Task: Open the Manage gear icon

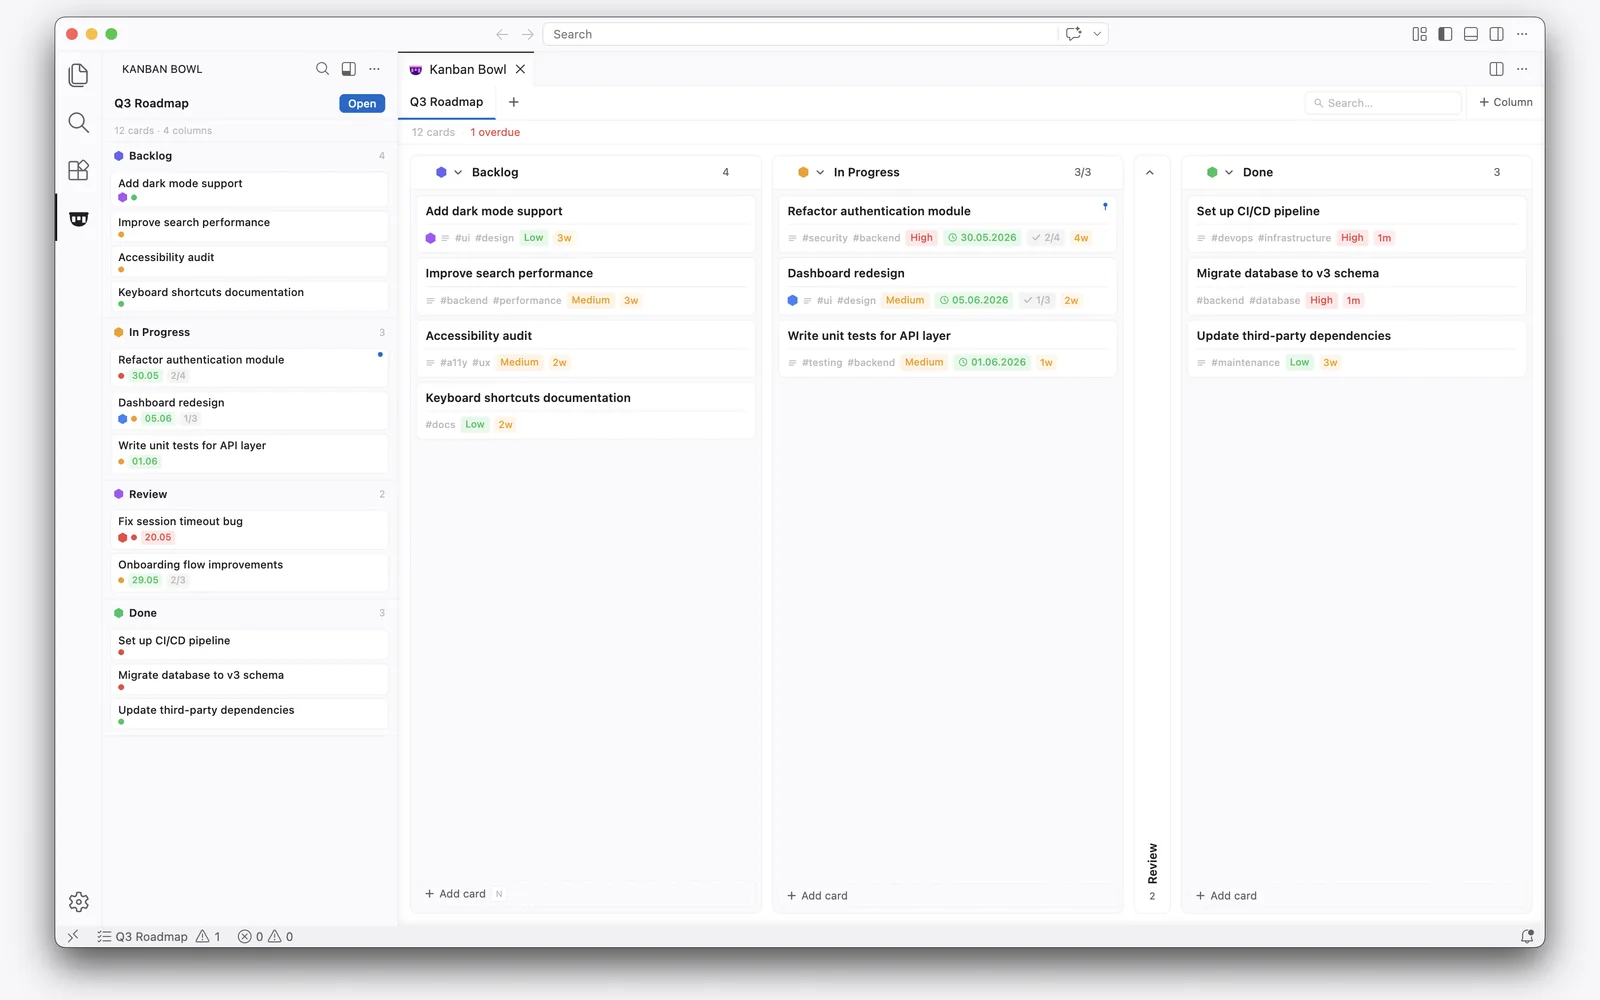Action: [x=78, y=902]
